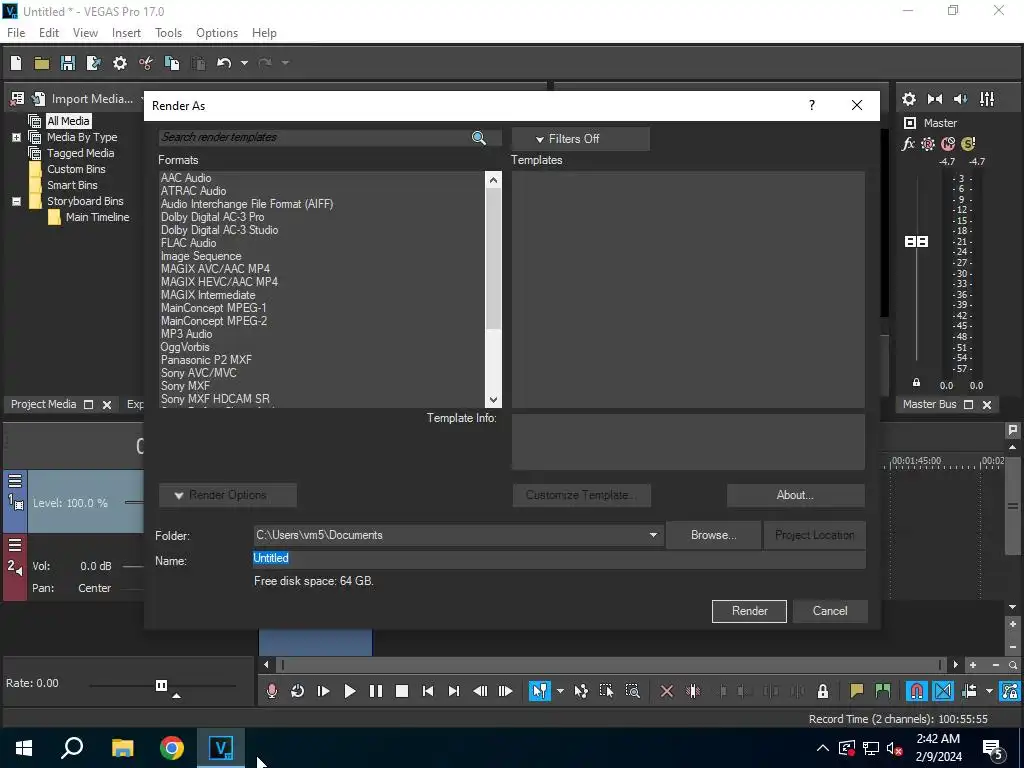Screen dimensions: 1024x768
Task: Click the Stop button in transport
Action: point(402,691)
